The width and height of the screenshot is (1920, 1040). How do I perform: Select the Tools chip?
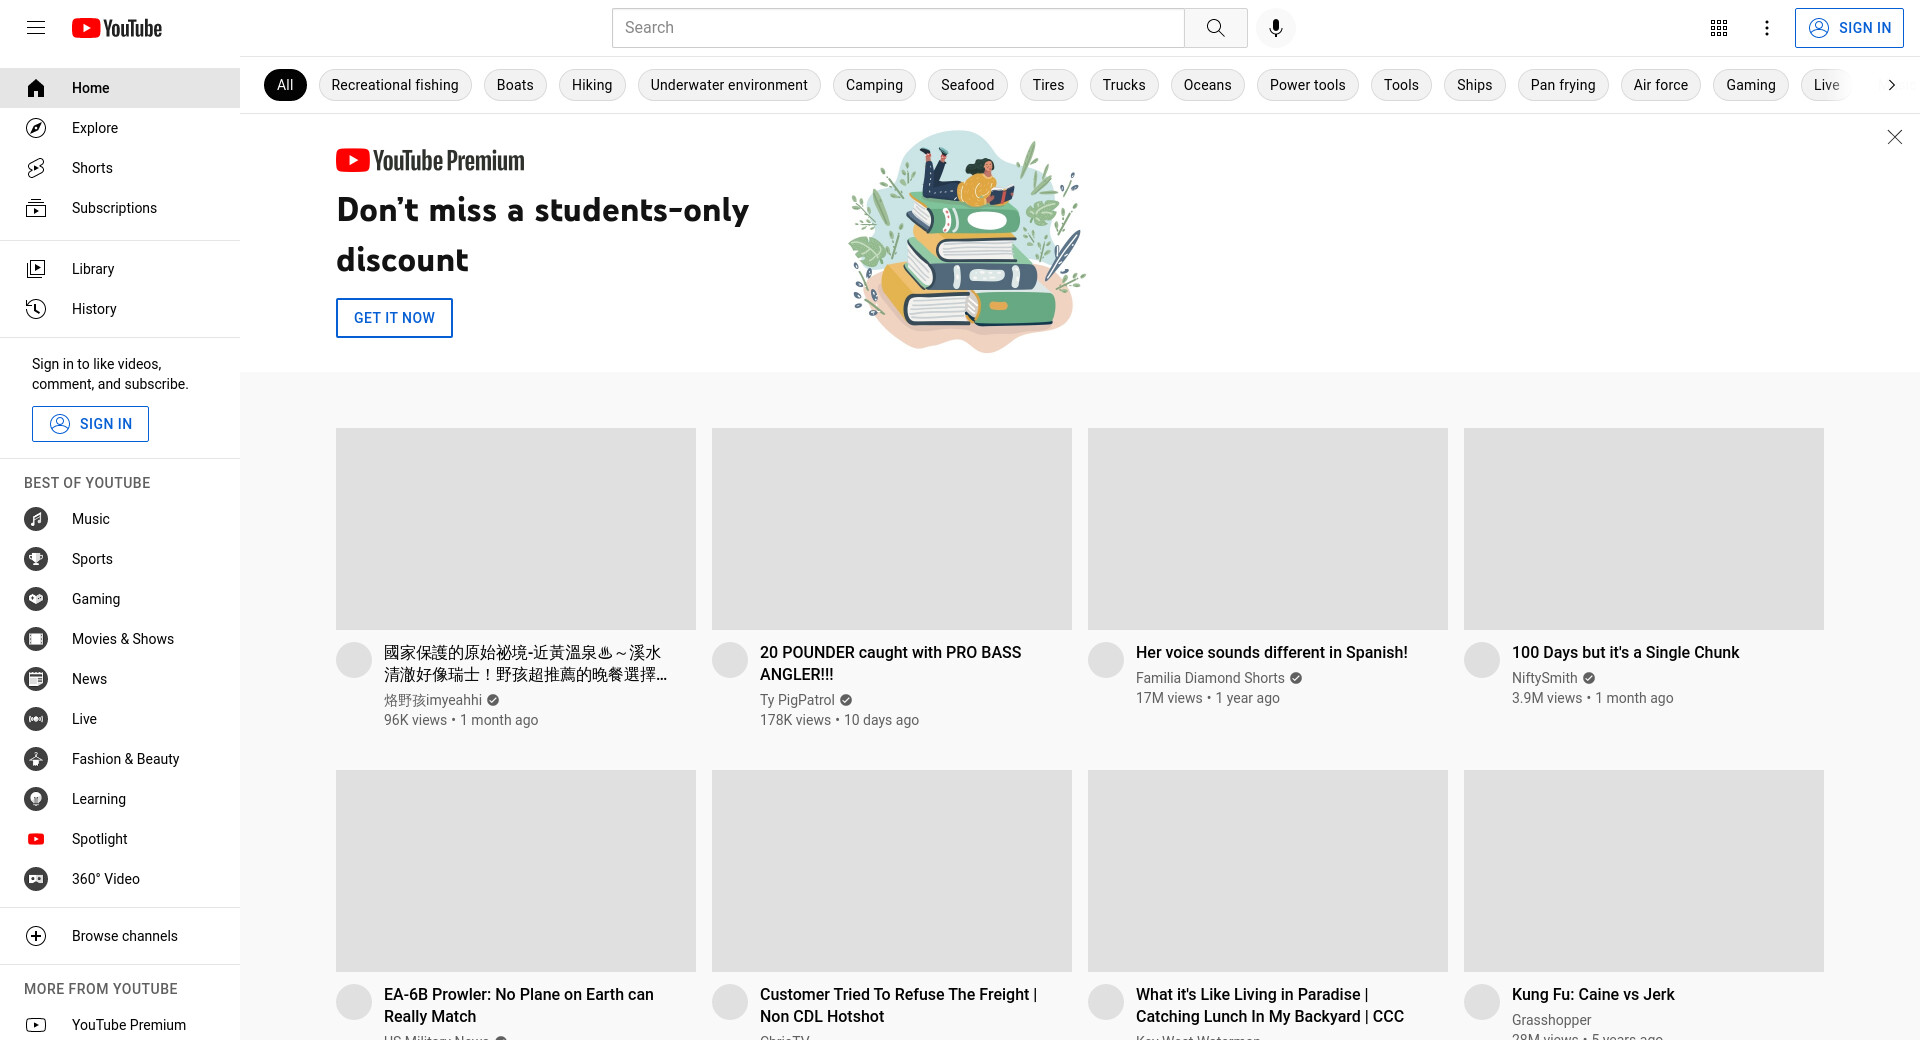1401,85
